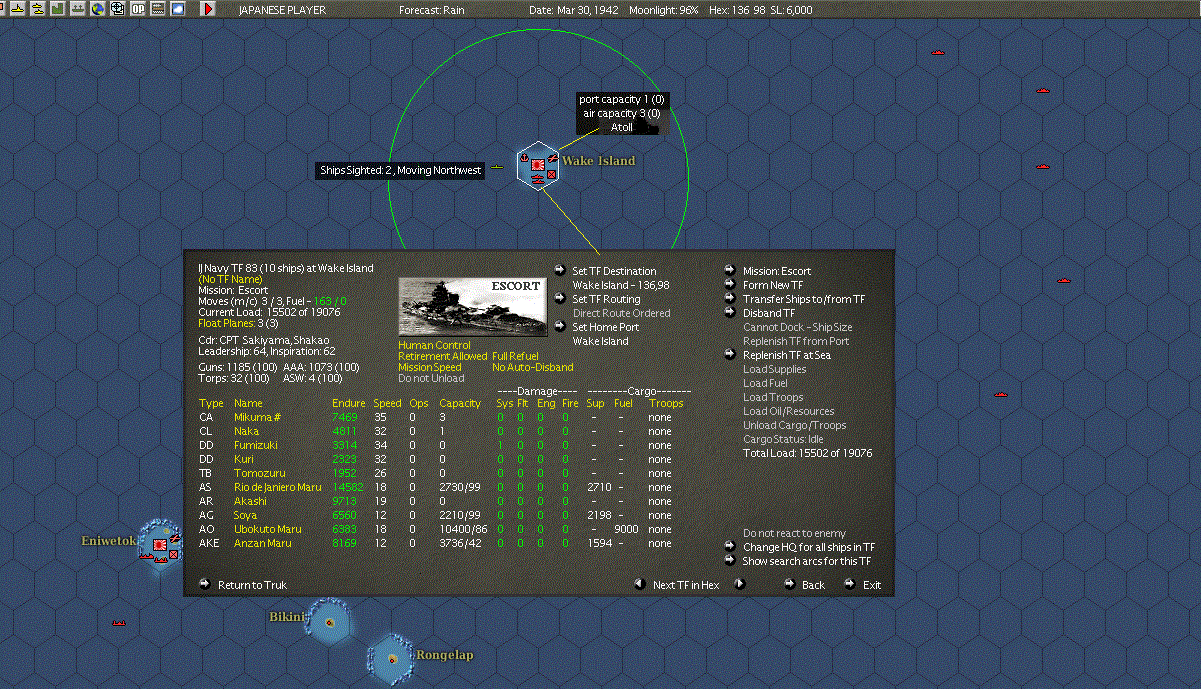Click Set Home Port arrow

pos(560,327)
